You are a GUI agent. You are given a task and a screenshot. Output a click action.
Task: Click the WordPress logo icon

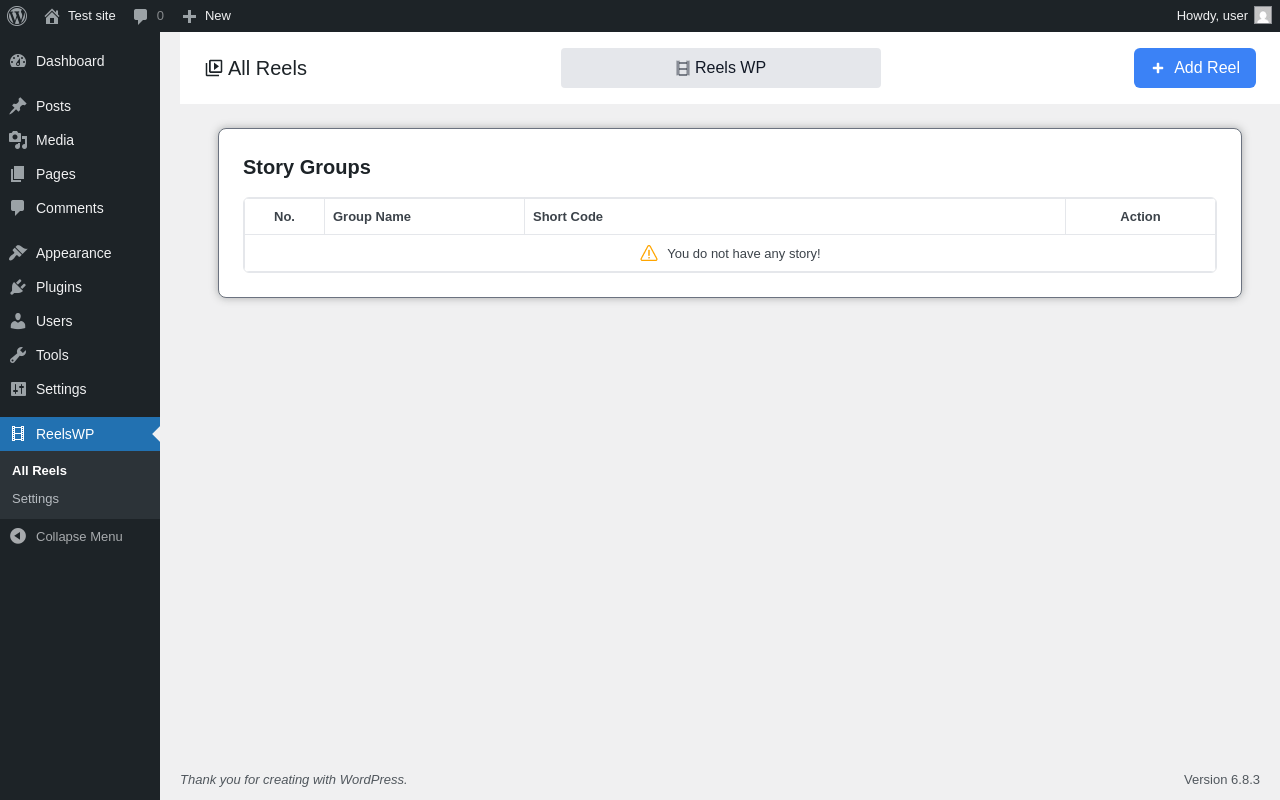click(17, 16)
